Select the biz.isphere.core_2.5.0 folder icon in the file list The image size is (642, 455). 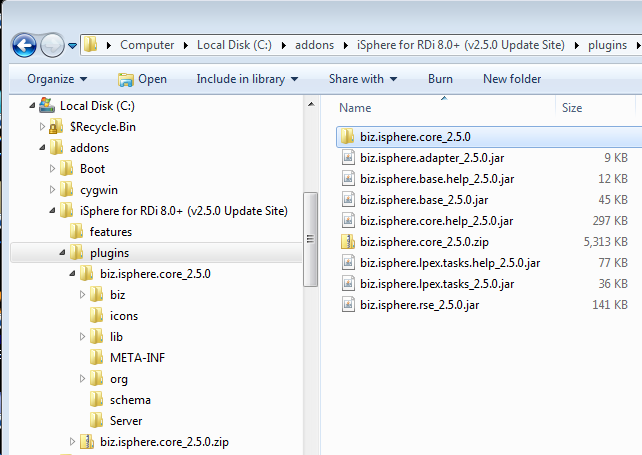click(348, 136)
